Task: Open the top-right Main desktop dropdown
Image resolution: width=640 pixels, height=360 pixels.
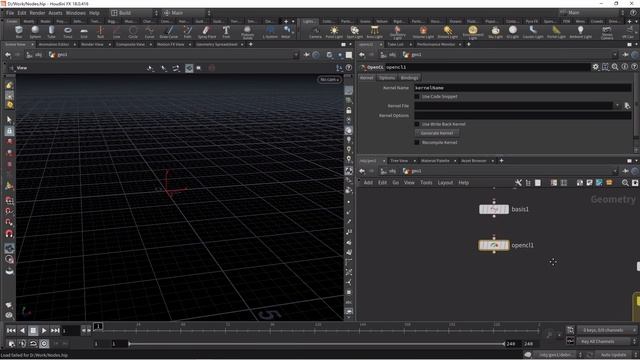Action: 593,13
